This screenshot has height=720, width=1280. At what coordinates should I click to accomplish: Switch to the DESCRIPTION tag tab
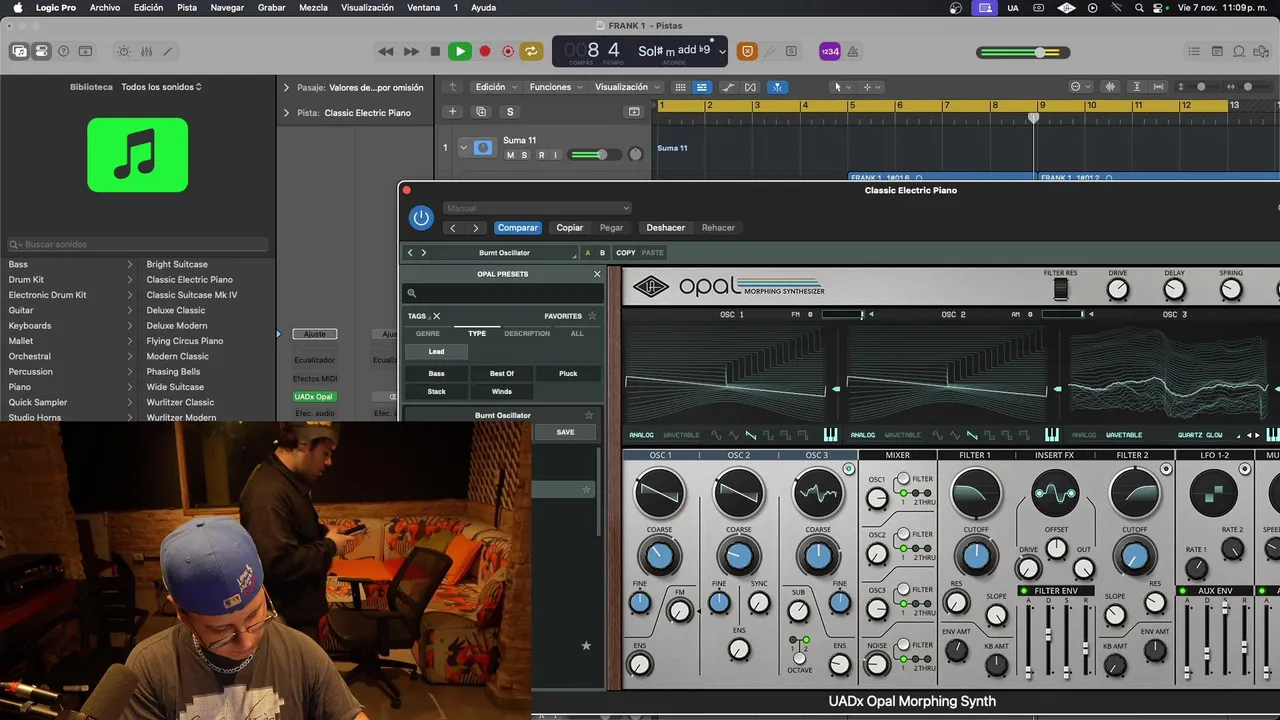coord(527,333)
